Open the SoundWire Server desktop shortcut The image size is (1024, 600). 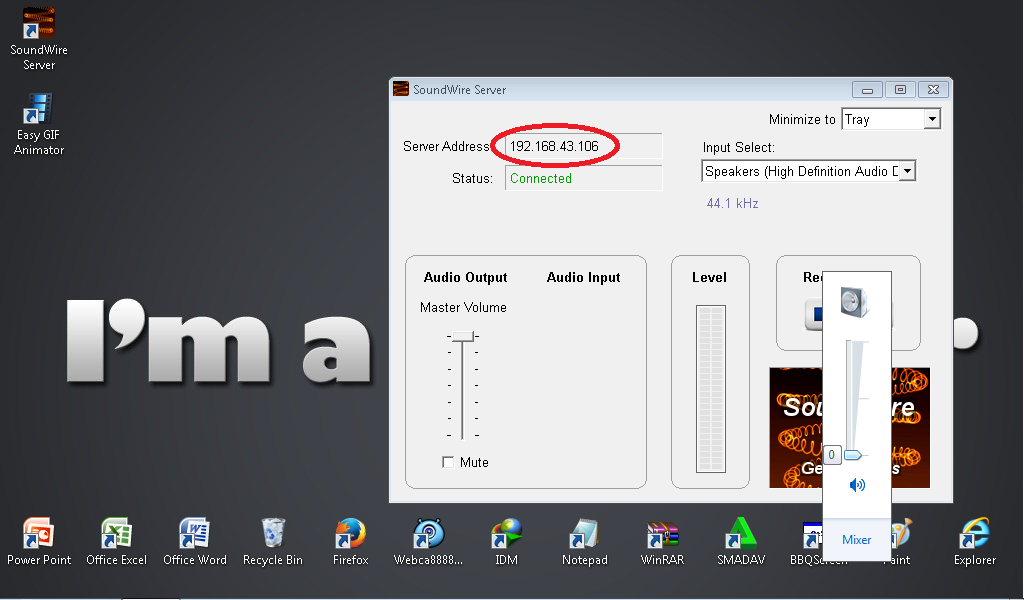click(39, 38)
